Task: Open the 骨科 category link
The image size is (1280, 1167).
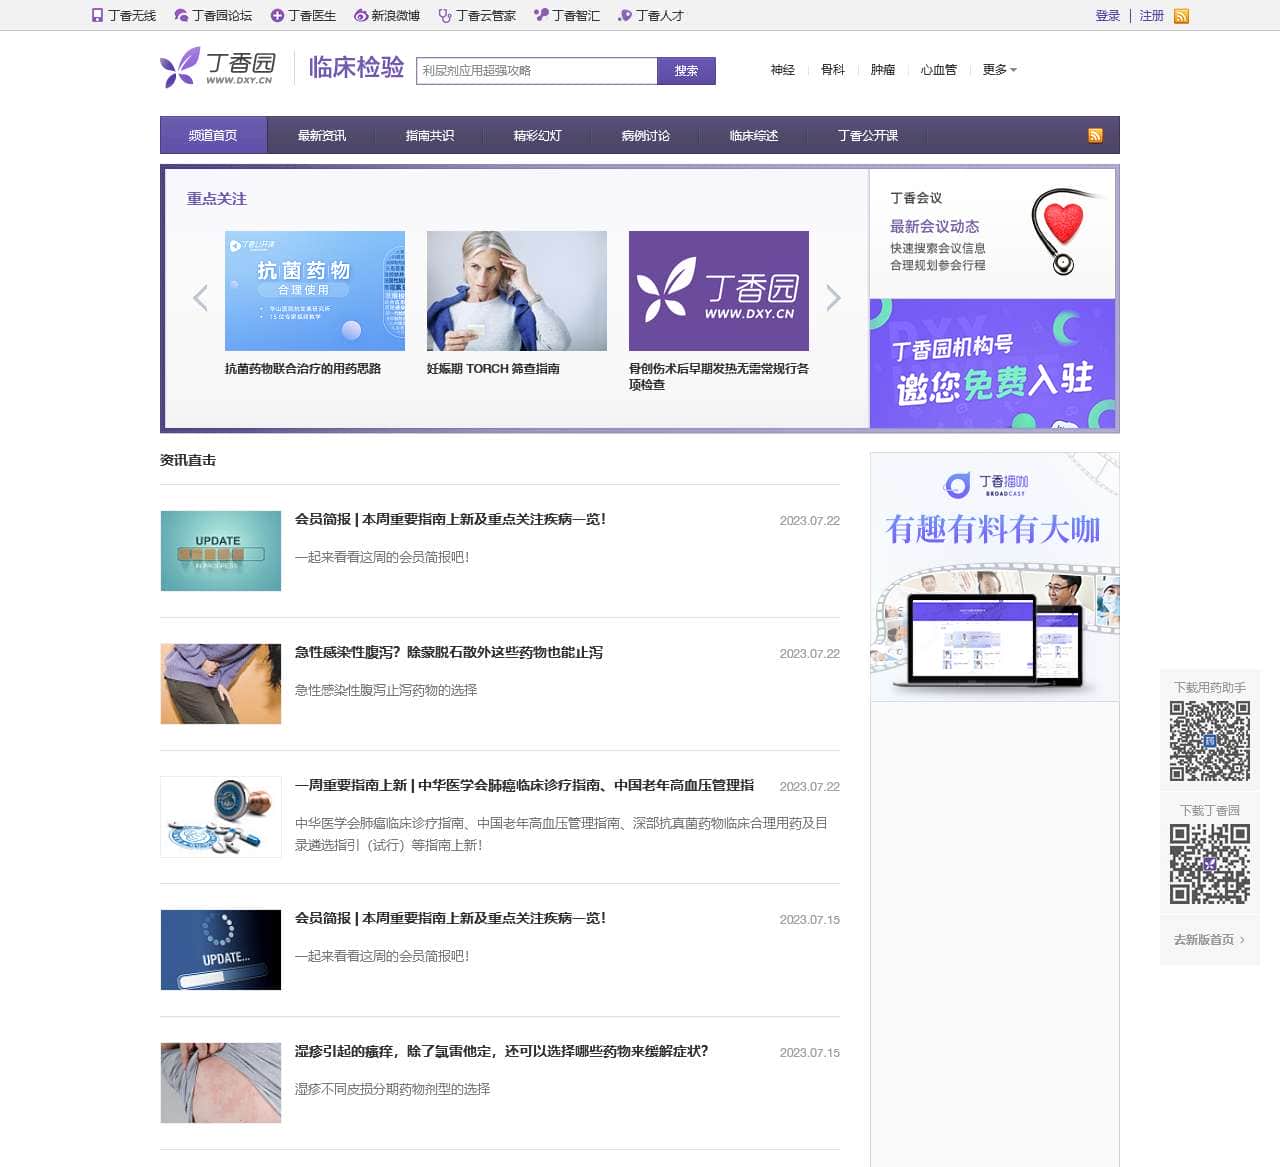Action: click(x=832, y=70)
